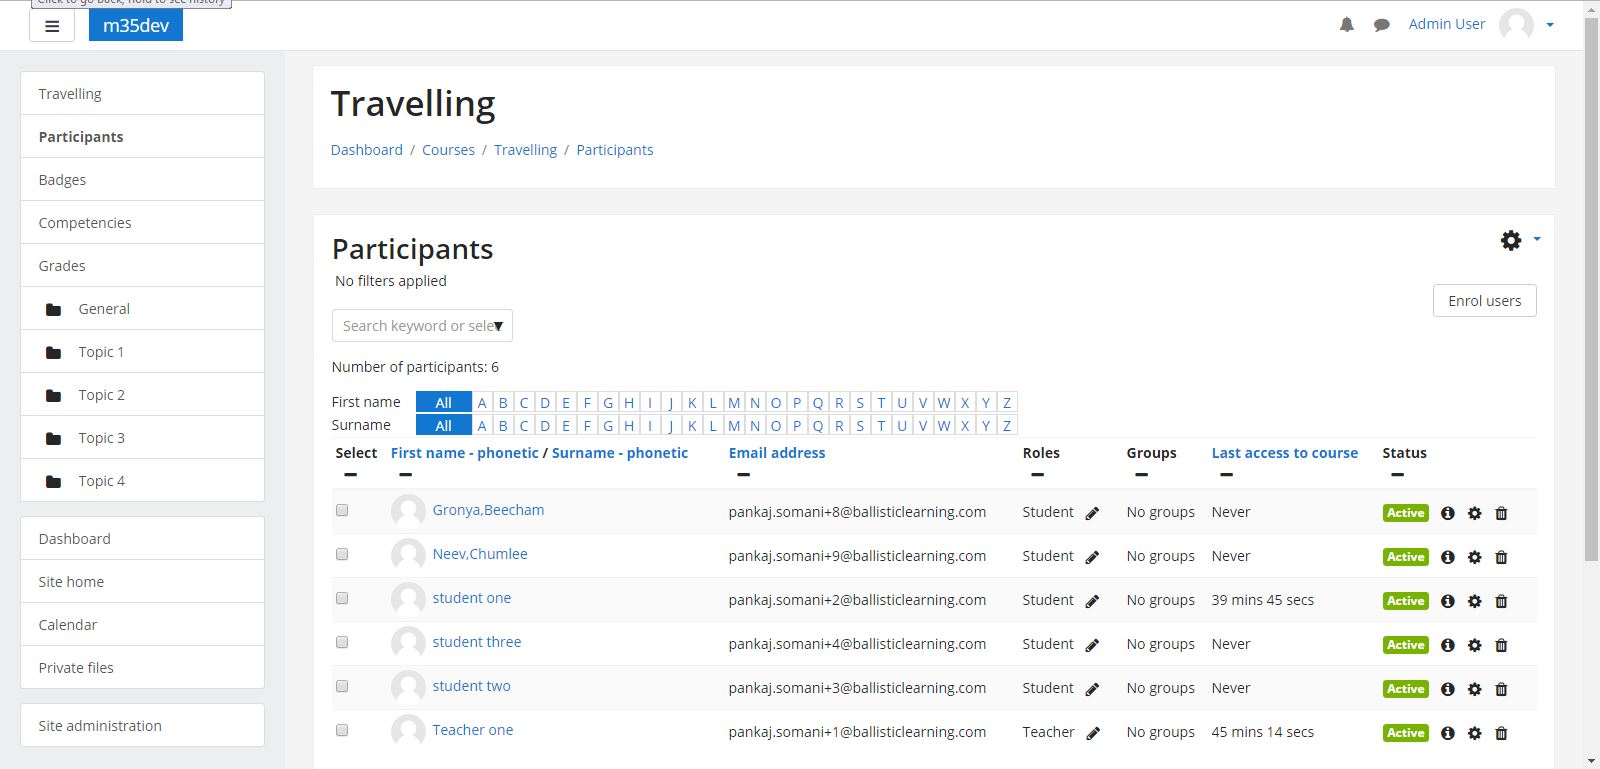Click the Active status badge for student one
Viewport: 1600px width, 769px height.
[x=1405, y=601]
